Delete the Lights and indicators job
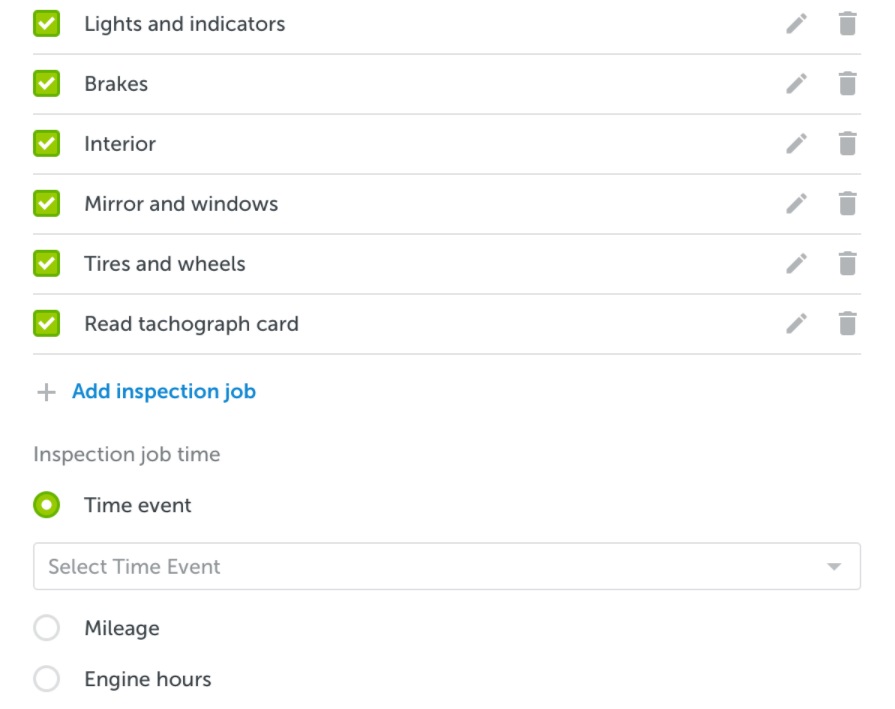This screenshot has height=709, width=895. [x=848, y=24]
